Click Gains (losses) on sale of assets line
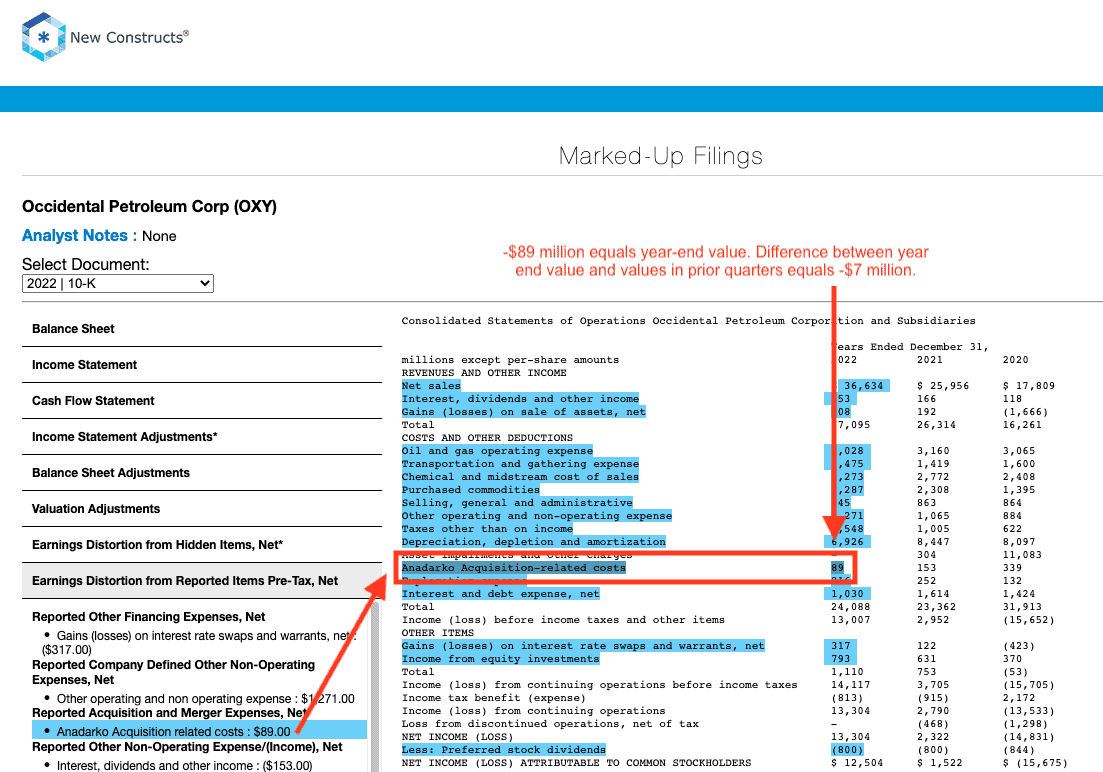Viewport: 1103px width, 772px height. pyautogui.click(x=523, y=412)
